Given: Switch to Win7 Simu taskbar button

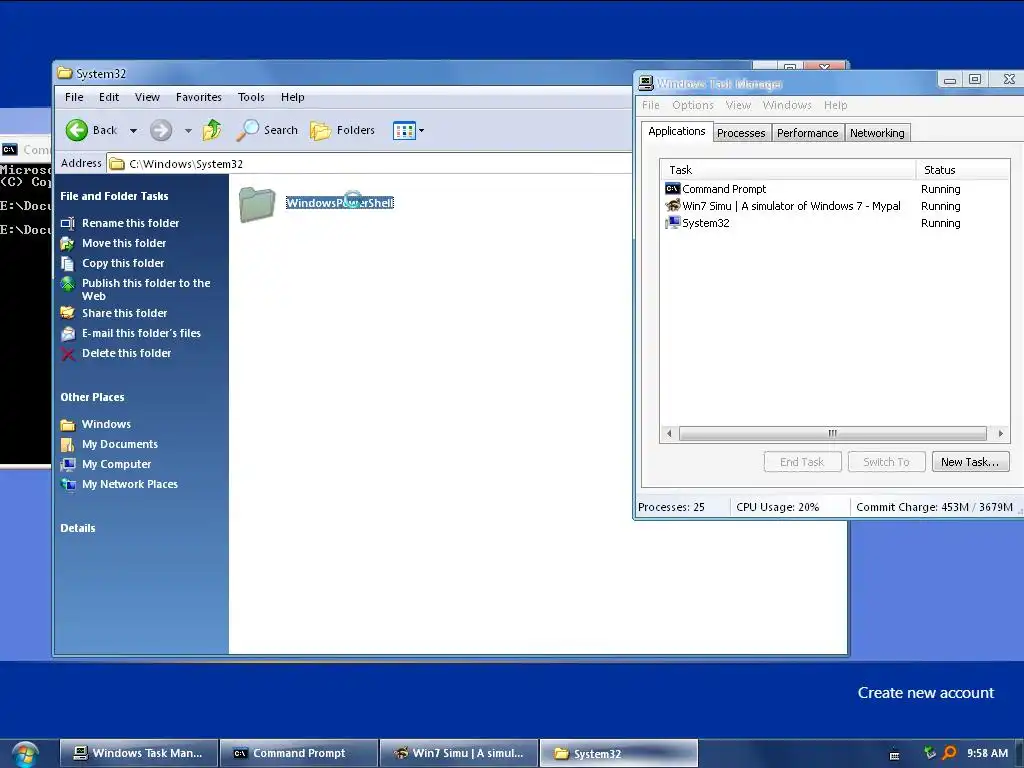Looking at the screenshot, I should (459, 753).
